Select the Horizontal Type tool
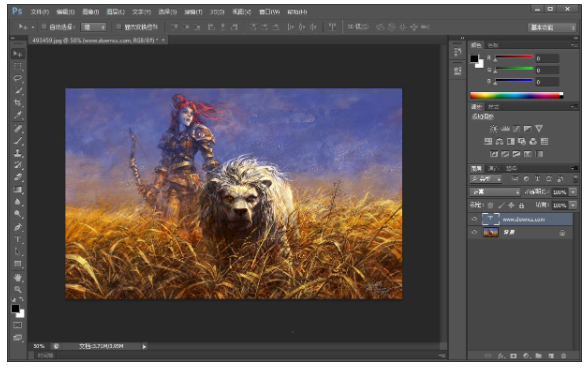This screenshot has width=584, height=370. [18, 239]
